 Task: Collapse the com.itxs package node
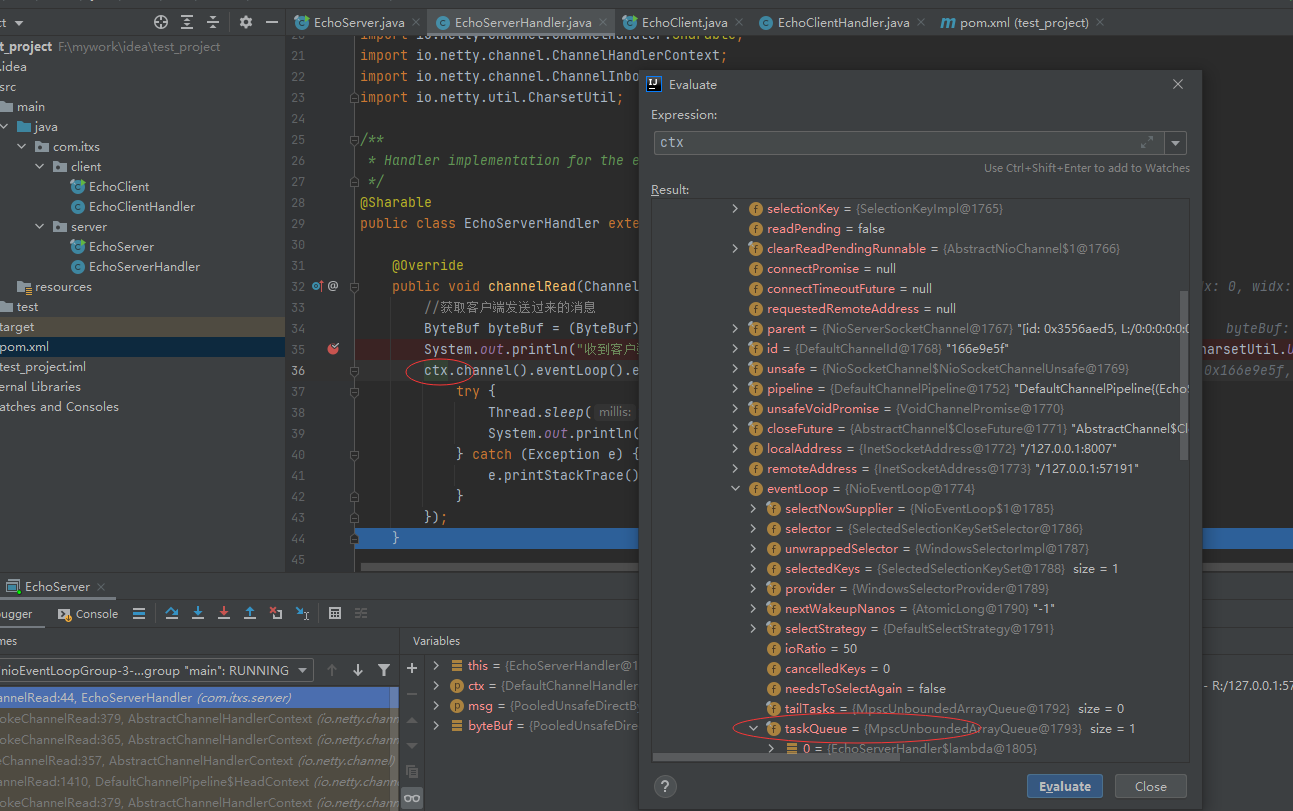tap(22, 147)
